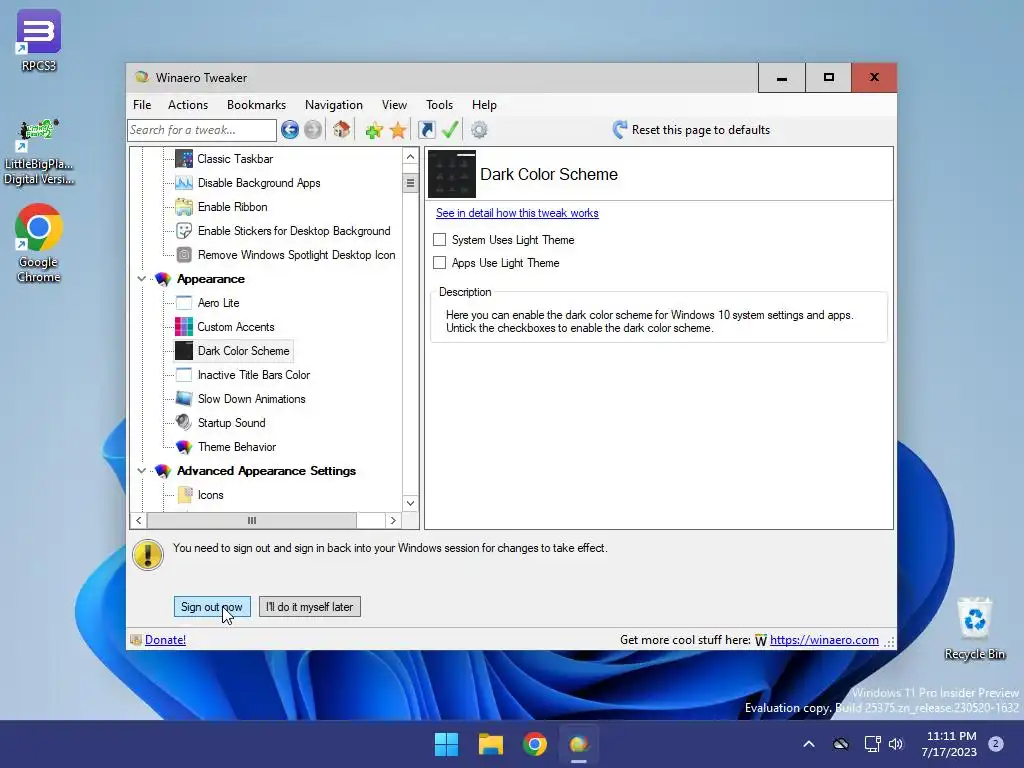Click the Startup Sound speaker icon
1024x768 pixels.
tap(184, 423)
